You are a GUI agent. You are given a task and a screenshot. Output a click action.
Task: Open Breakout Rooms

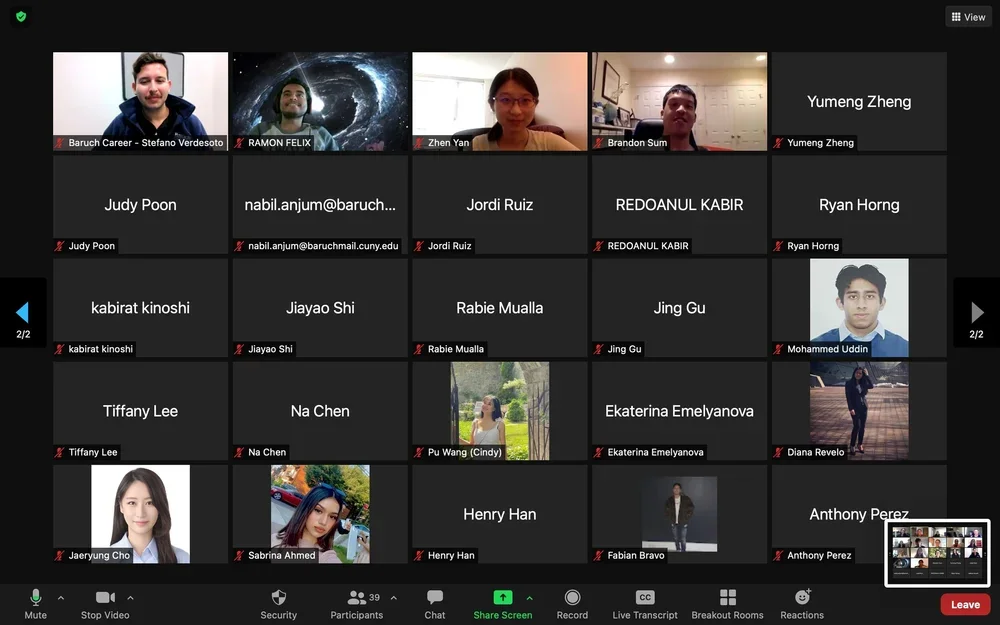tap(728, 604)
